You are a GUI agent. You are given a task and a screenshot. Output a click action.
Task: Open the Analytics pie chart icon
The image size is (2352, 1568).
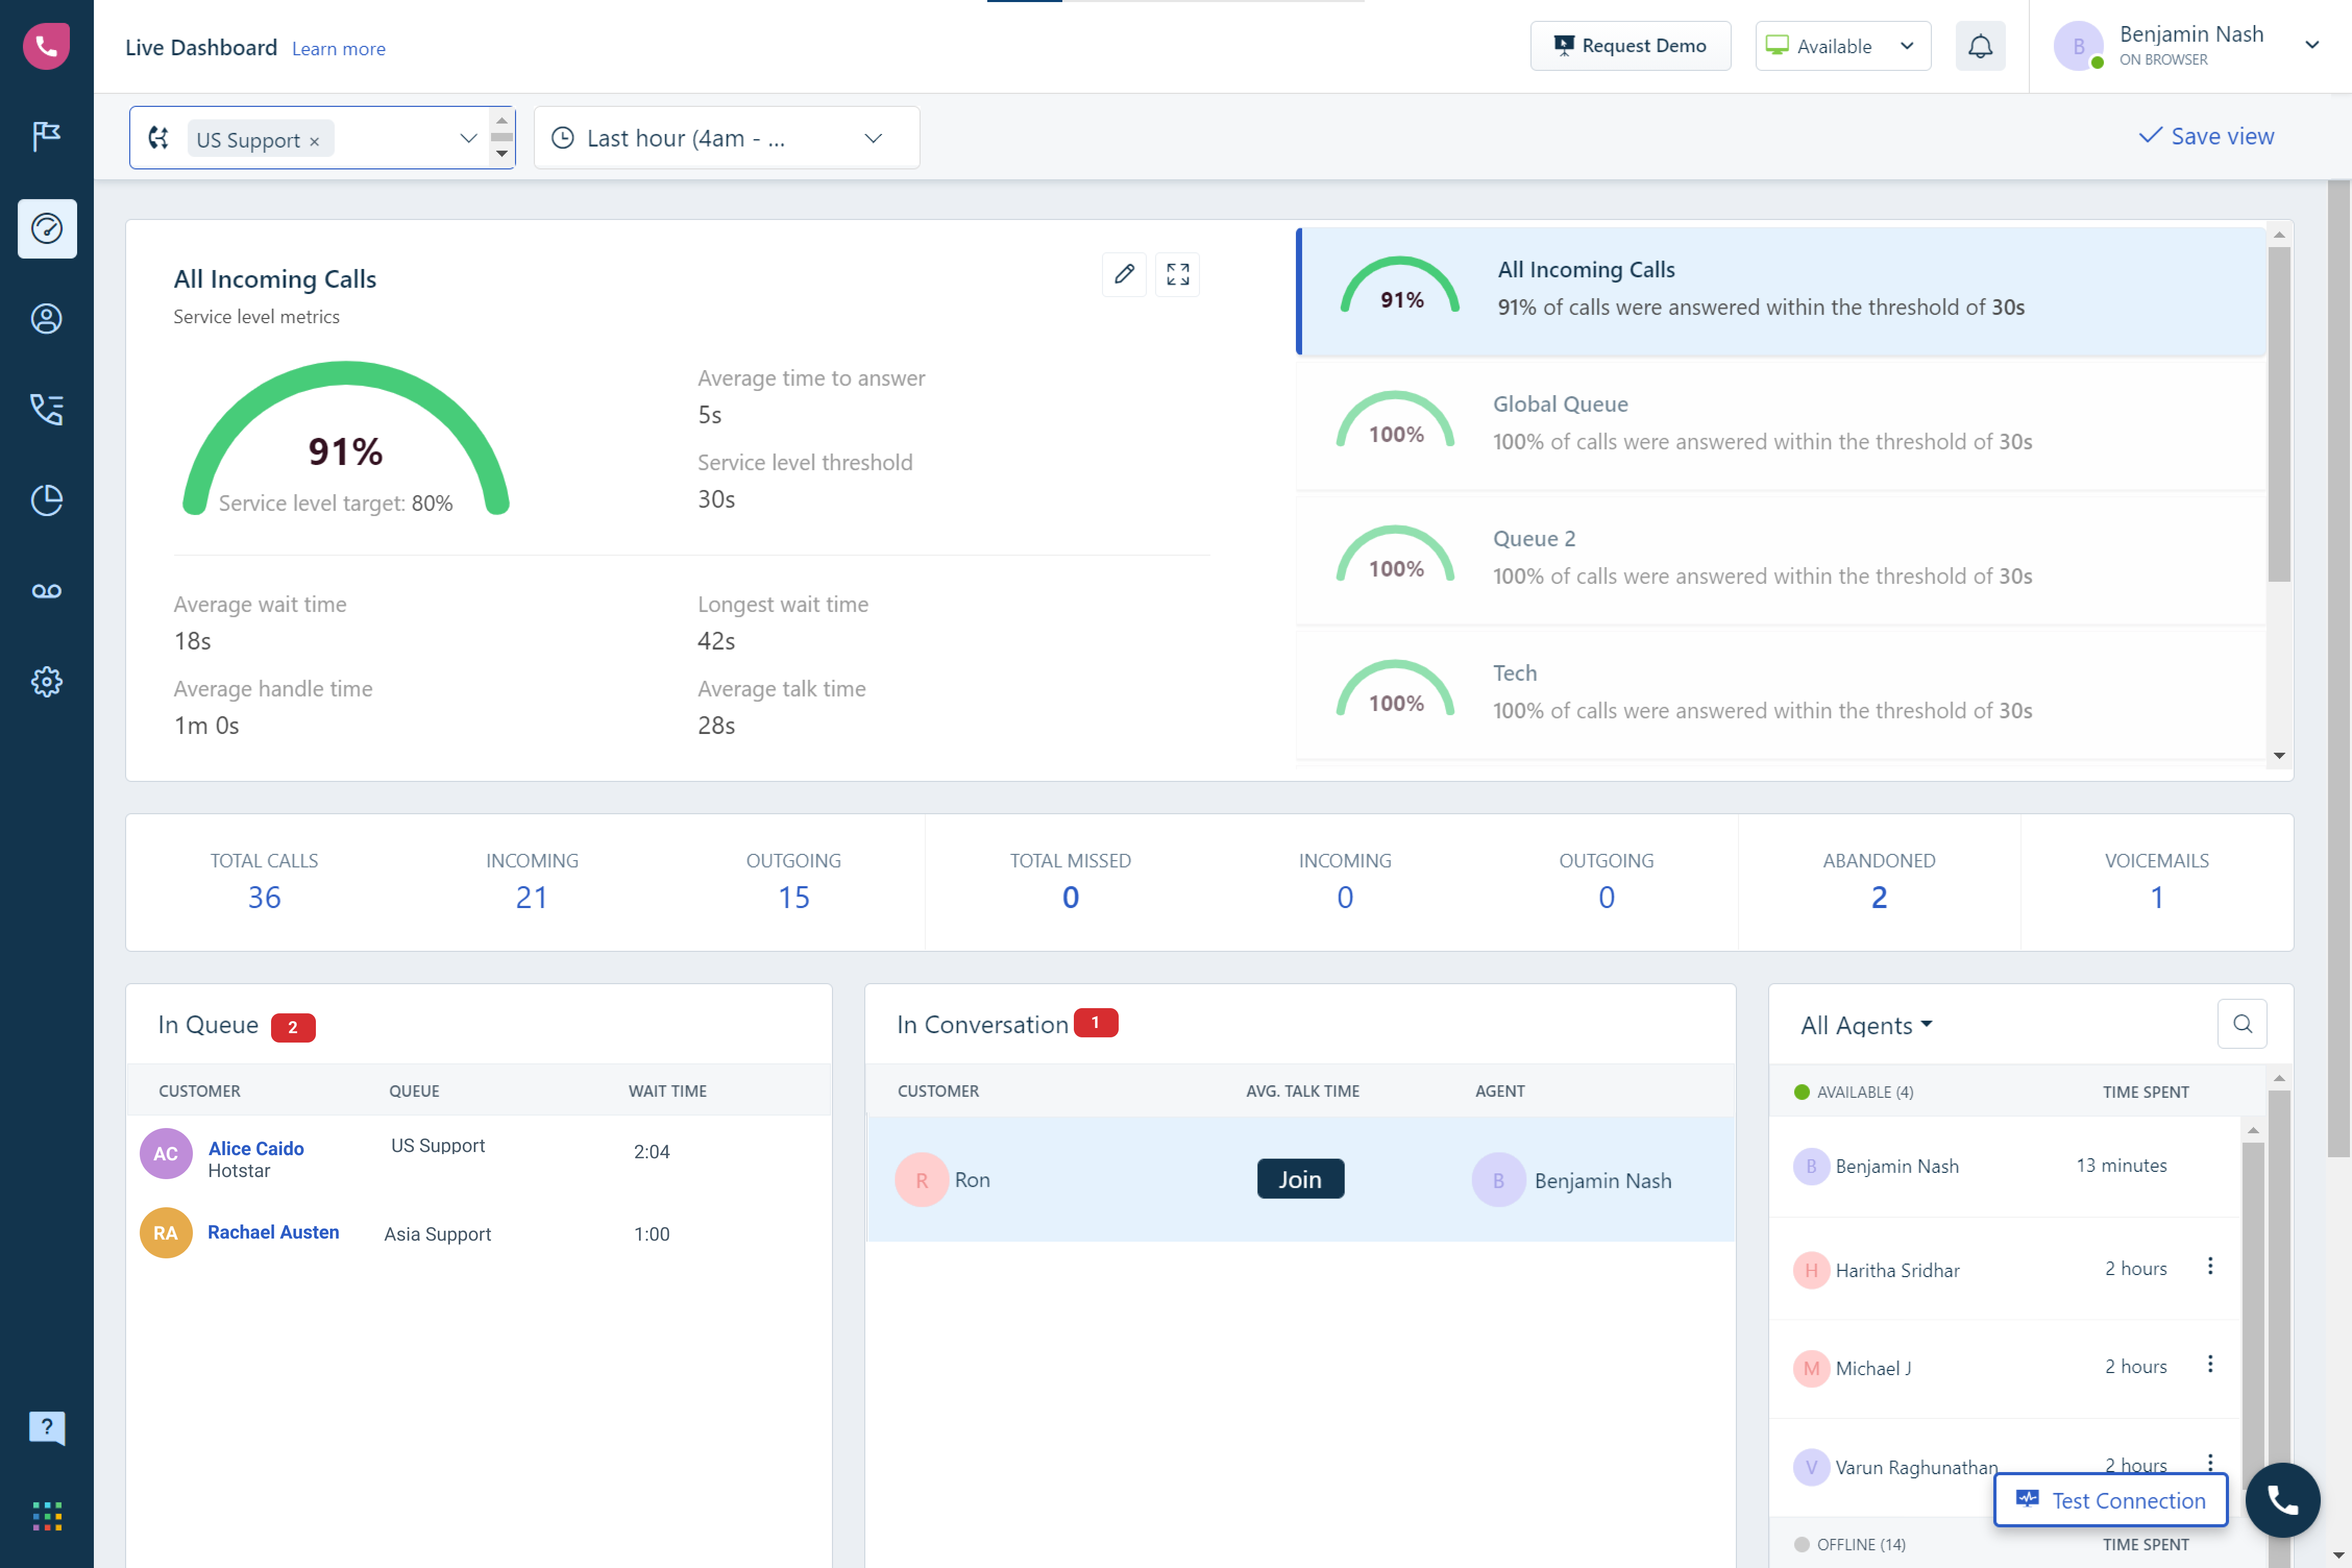[x=47, y=500]
